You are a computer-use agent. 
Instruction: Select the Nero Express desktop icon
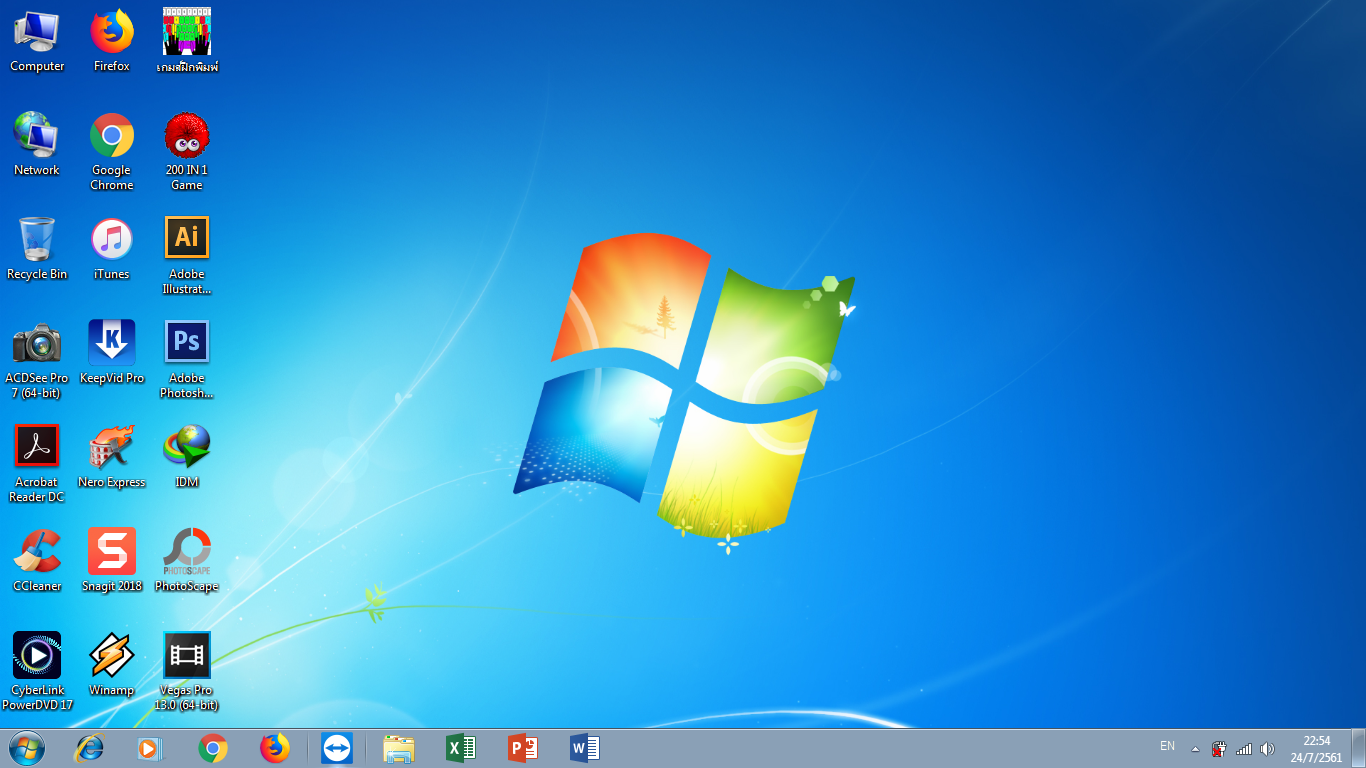[112, 457]
